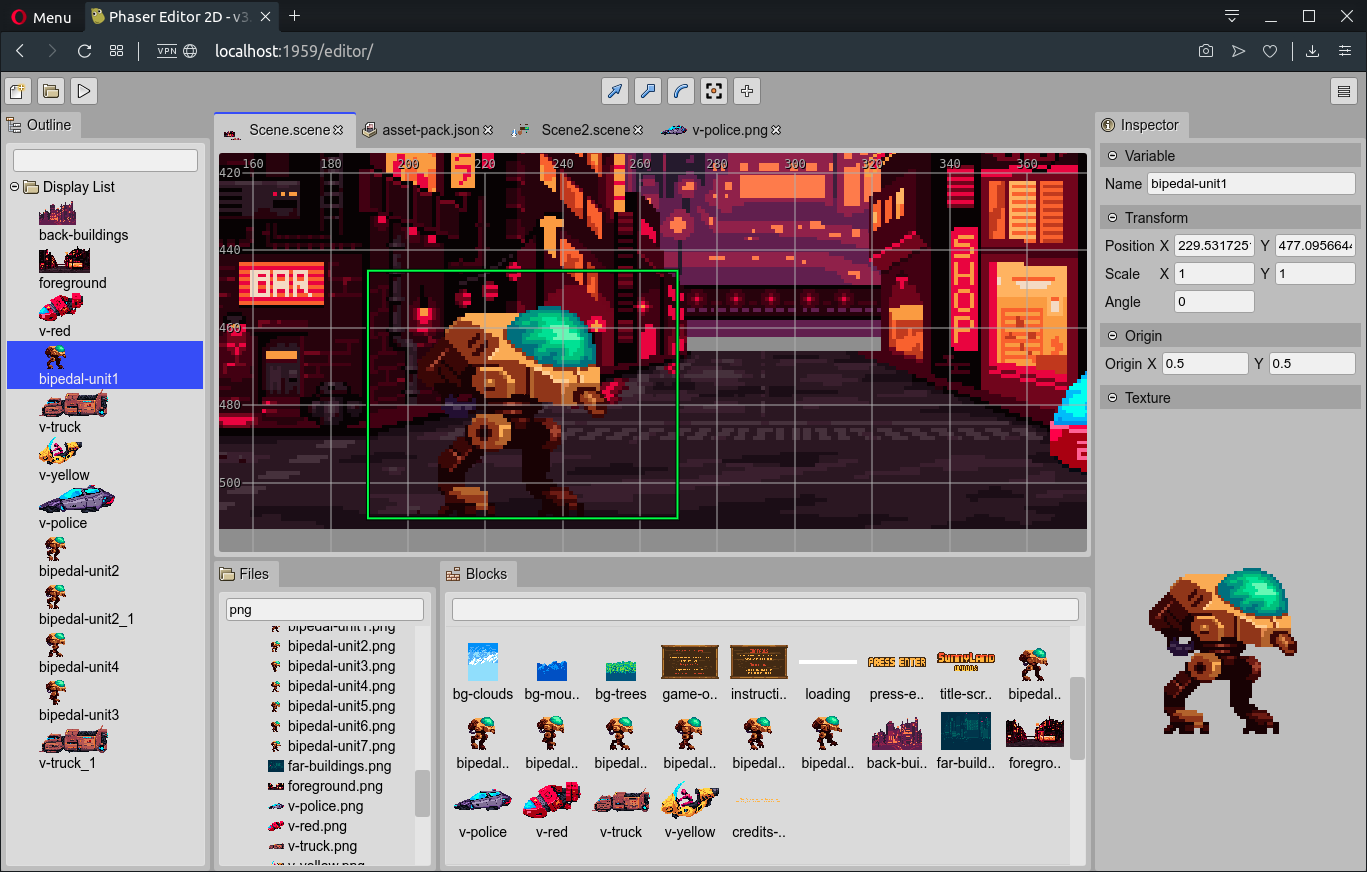Open the hamburger menu in editor toolbar
This screenshot has width=1367, height=872.
[1344, 91]
